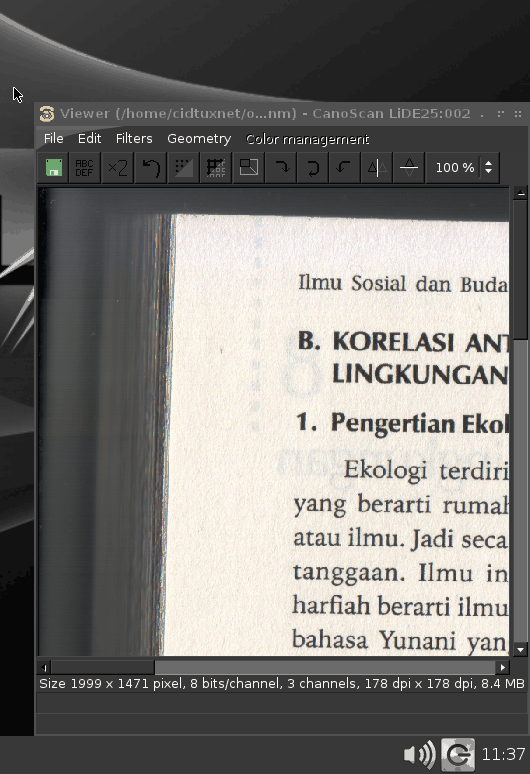Click the horizontal scrollbar left arrow

(45, 668)
